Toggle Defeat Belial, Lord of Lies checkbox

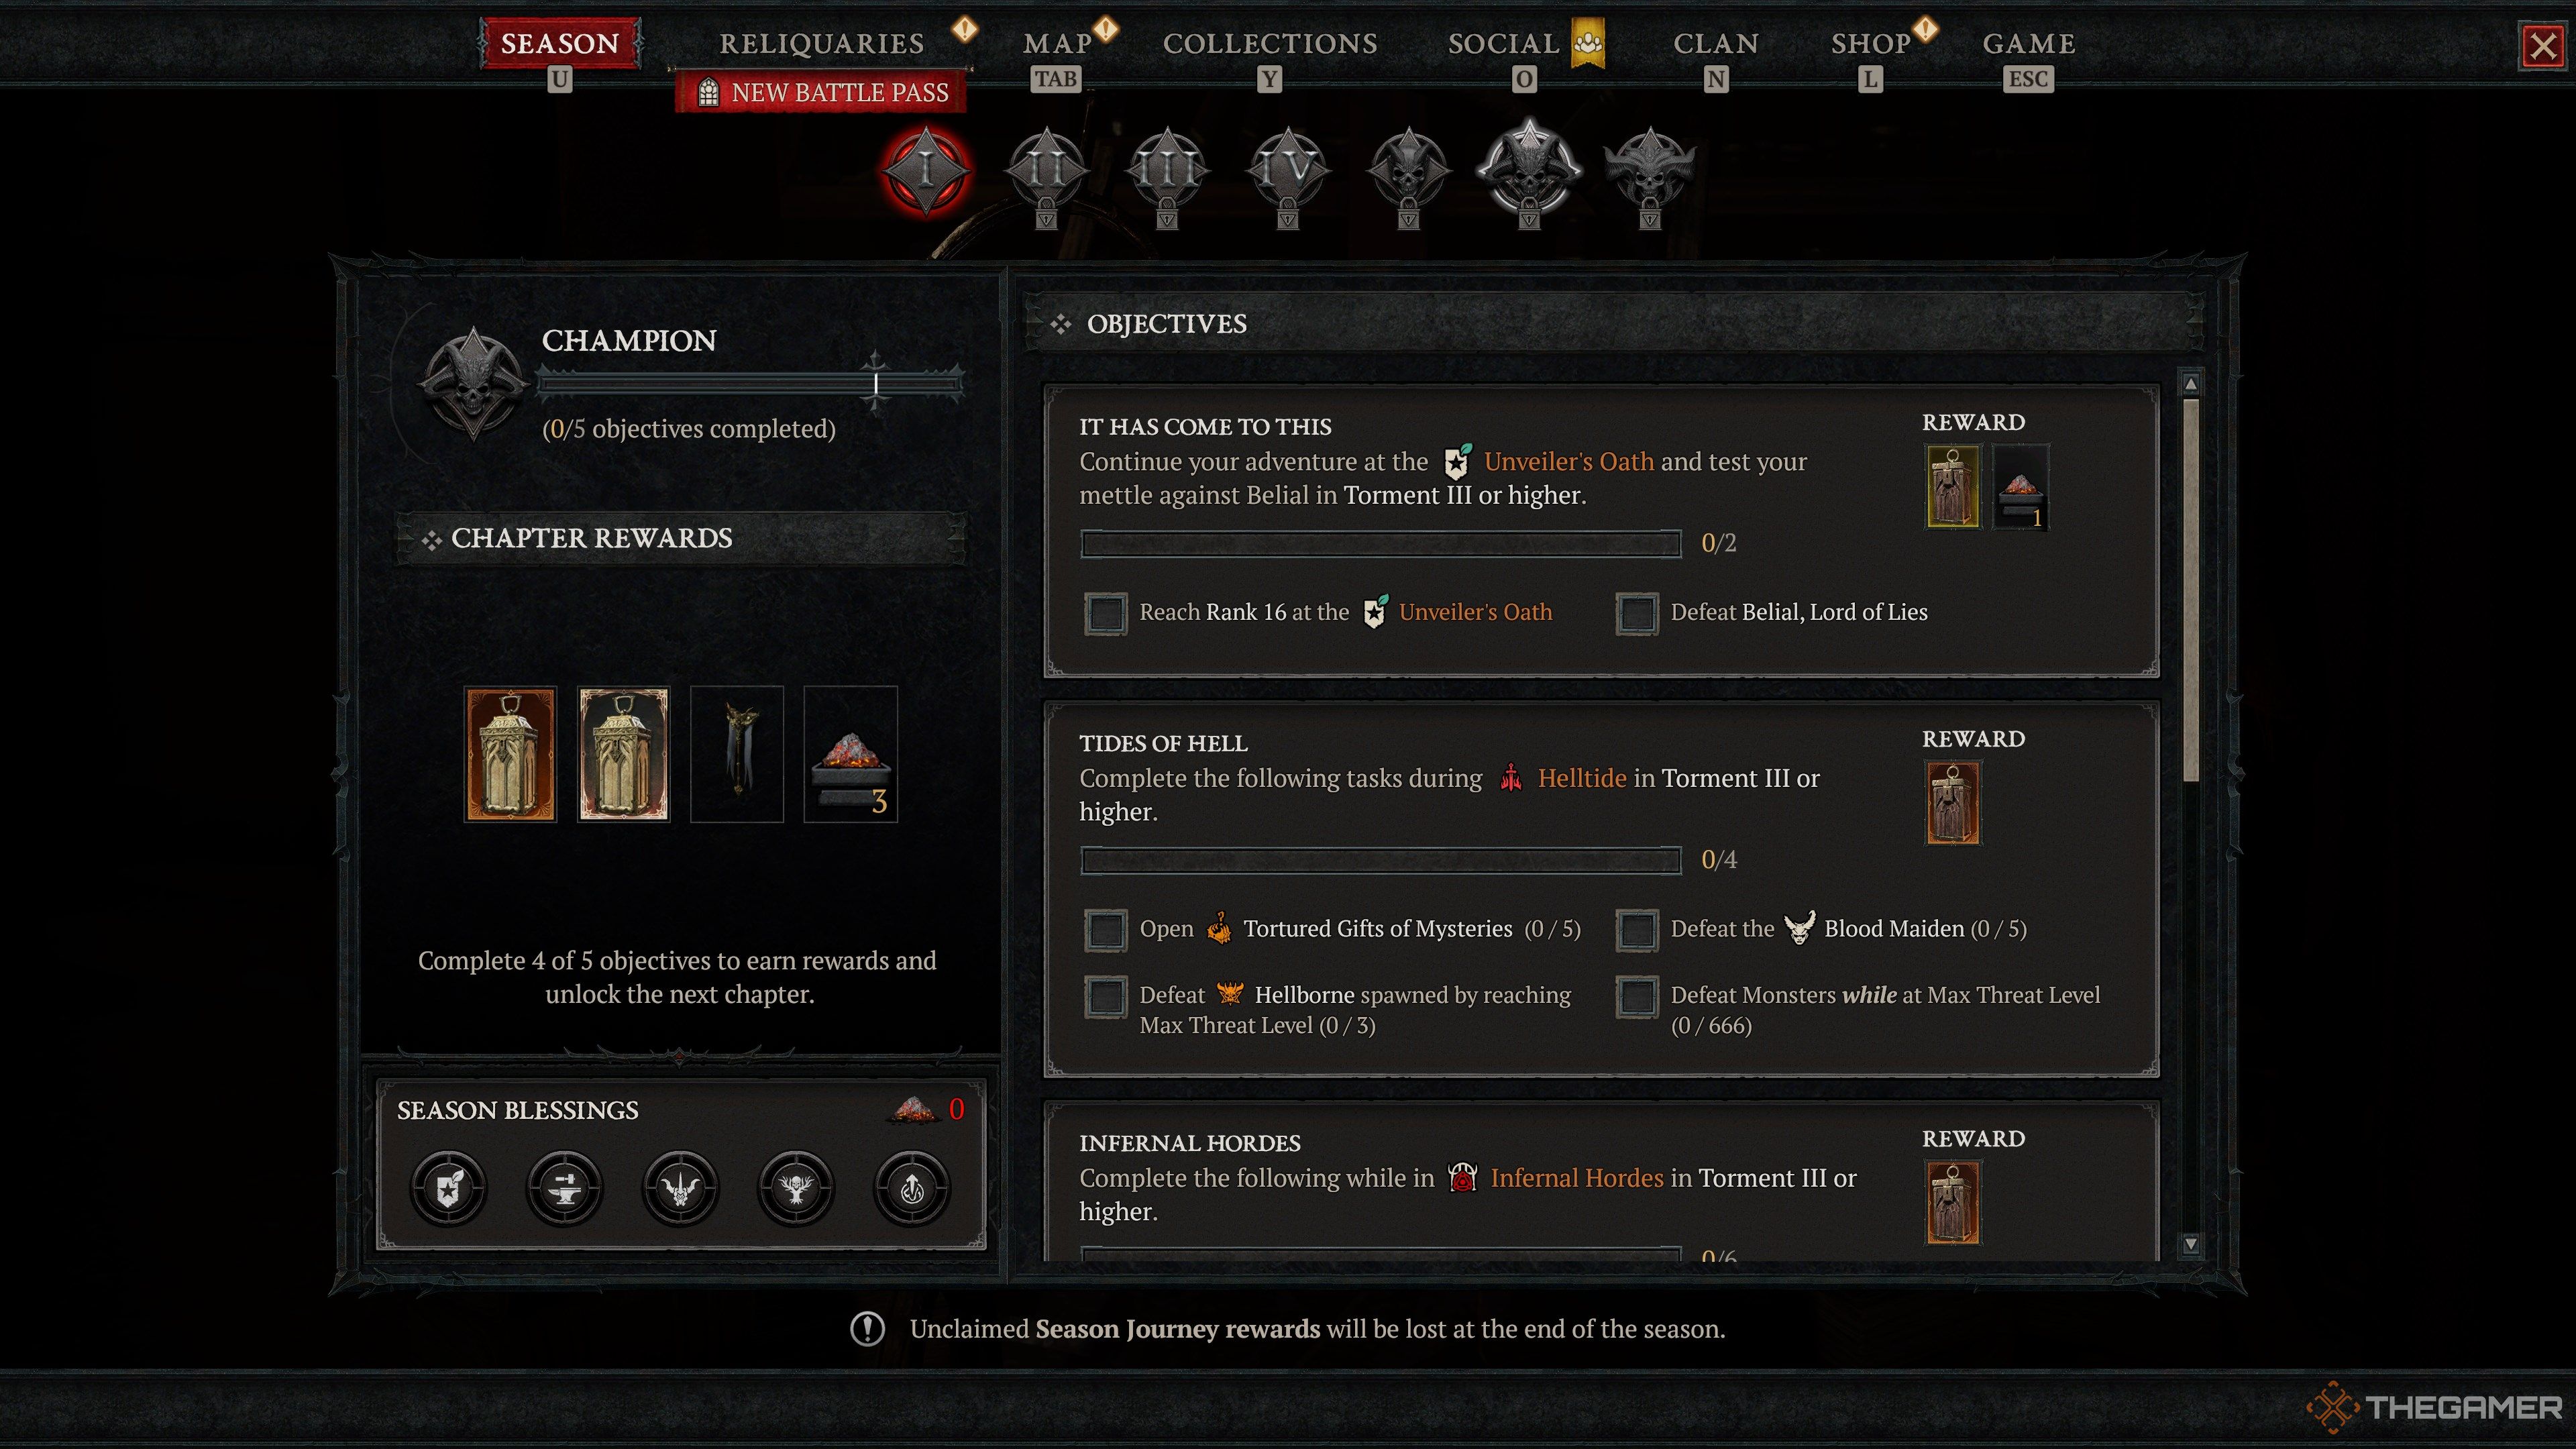pyautogui.click(x=1637, y=613)
